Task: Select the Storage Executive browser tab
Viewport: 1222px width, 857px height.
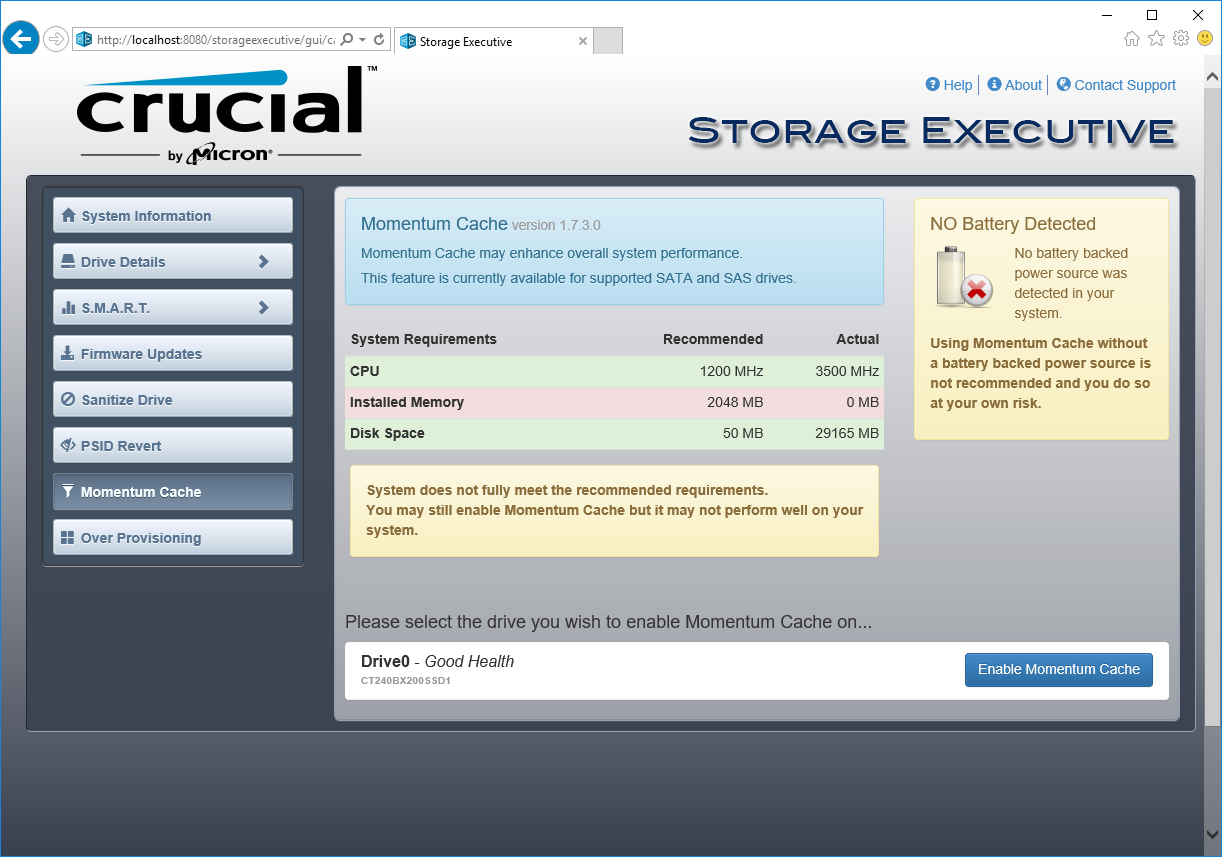Action: pyautogui.click(x=493, y=41)
